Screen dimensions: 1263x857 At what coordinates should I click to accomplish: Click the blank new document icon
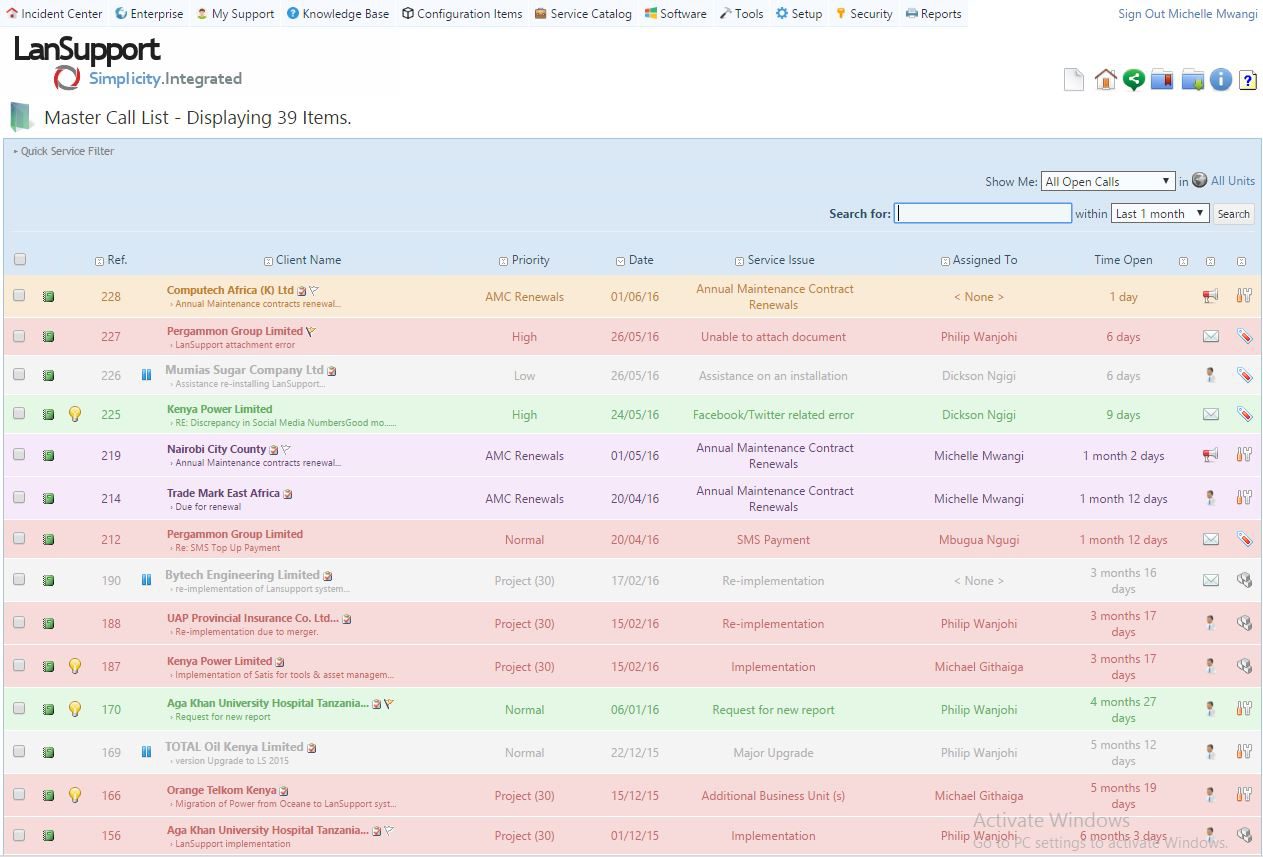point(1074,80)
